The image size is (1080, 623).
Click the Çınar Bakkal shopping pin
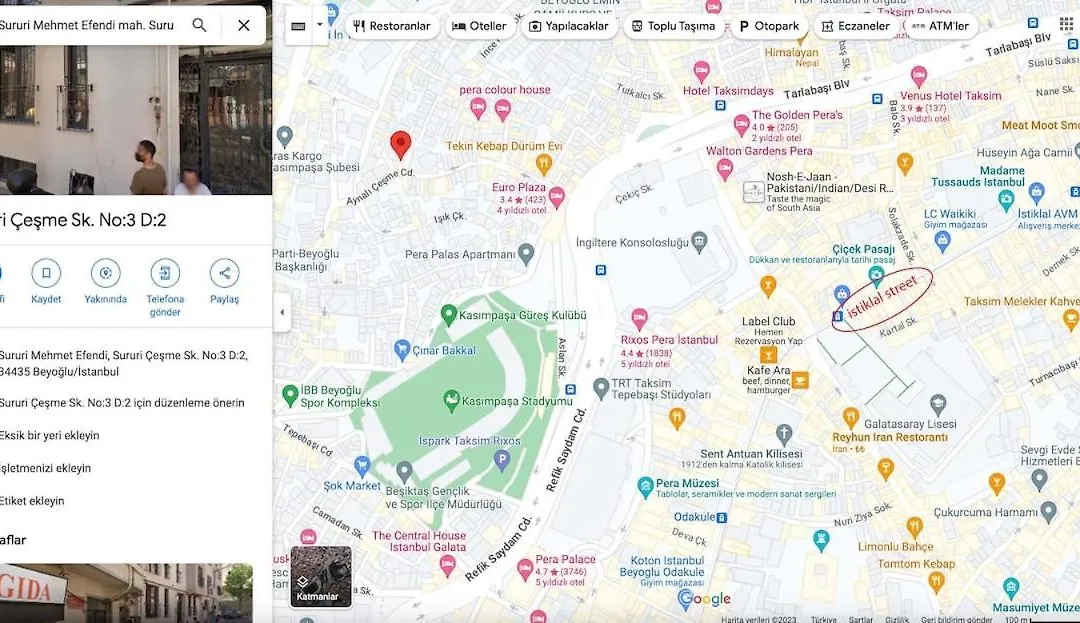click(x=402, y=350)
